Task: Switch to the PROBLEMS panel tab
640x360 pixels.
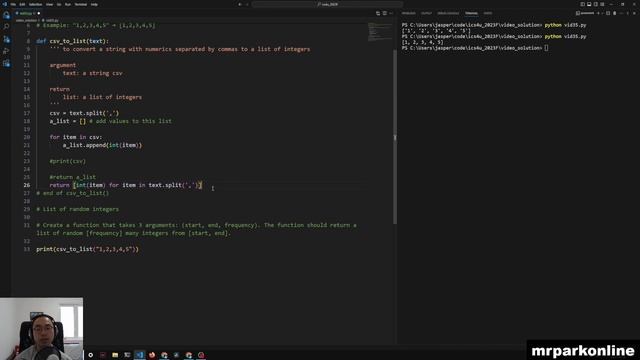Action: [x=409, y=13]
